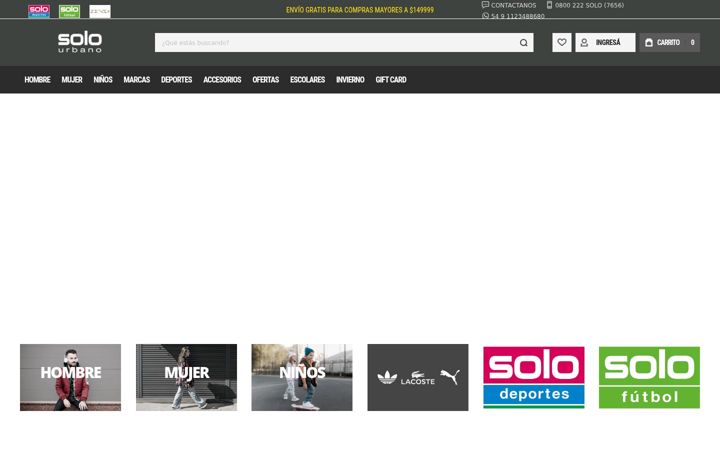The width and height of the screenshot is (720, 450).
Task: Open the Niños category banner
Action: 302,377
